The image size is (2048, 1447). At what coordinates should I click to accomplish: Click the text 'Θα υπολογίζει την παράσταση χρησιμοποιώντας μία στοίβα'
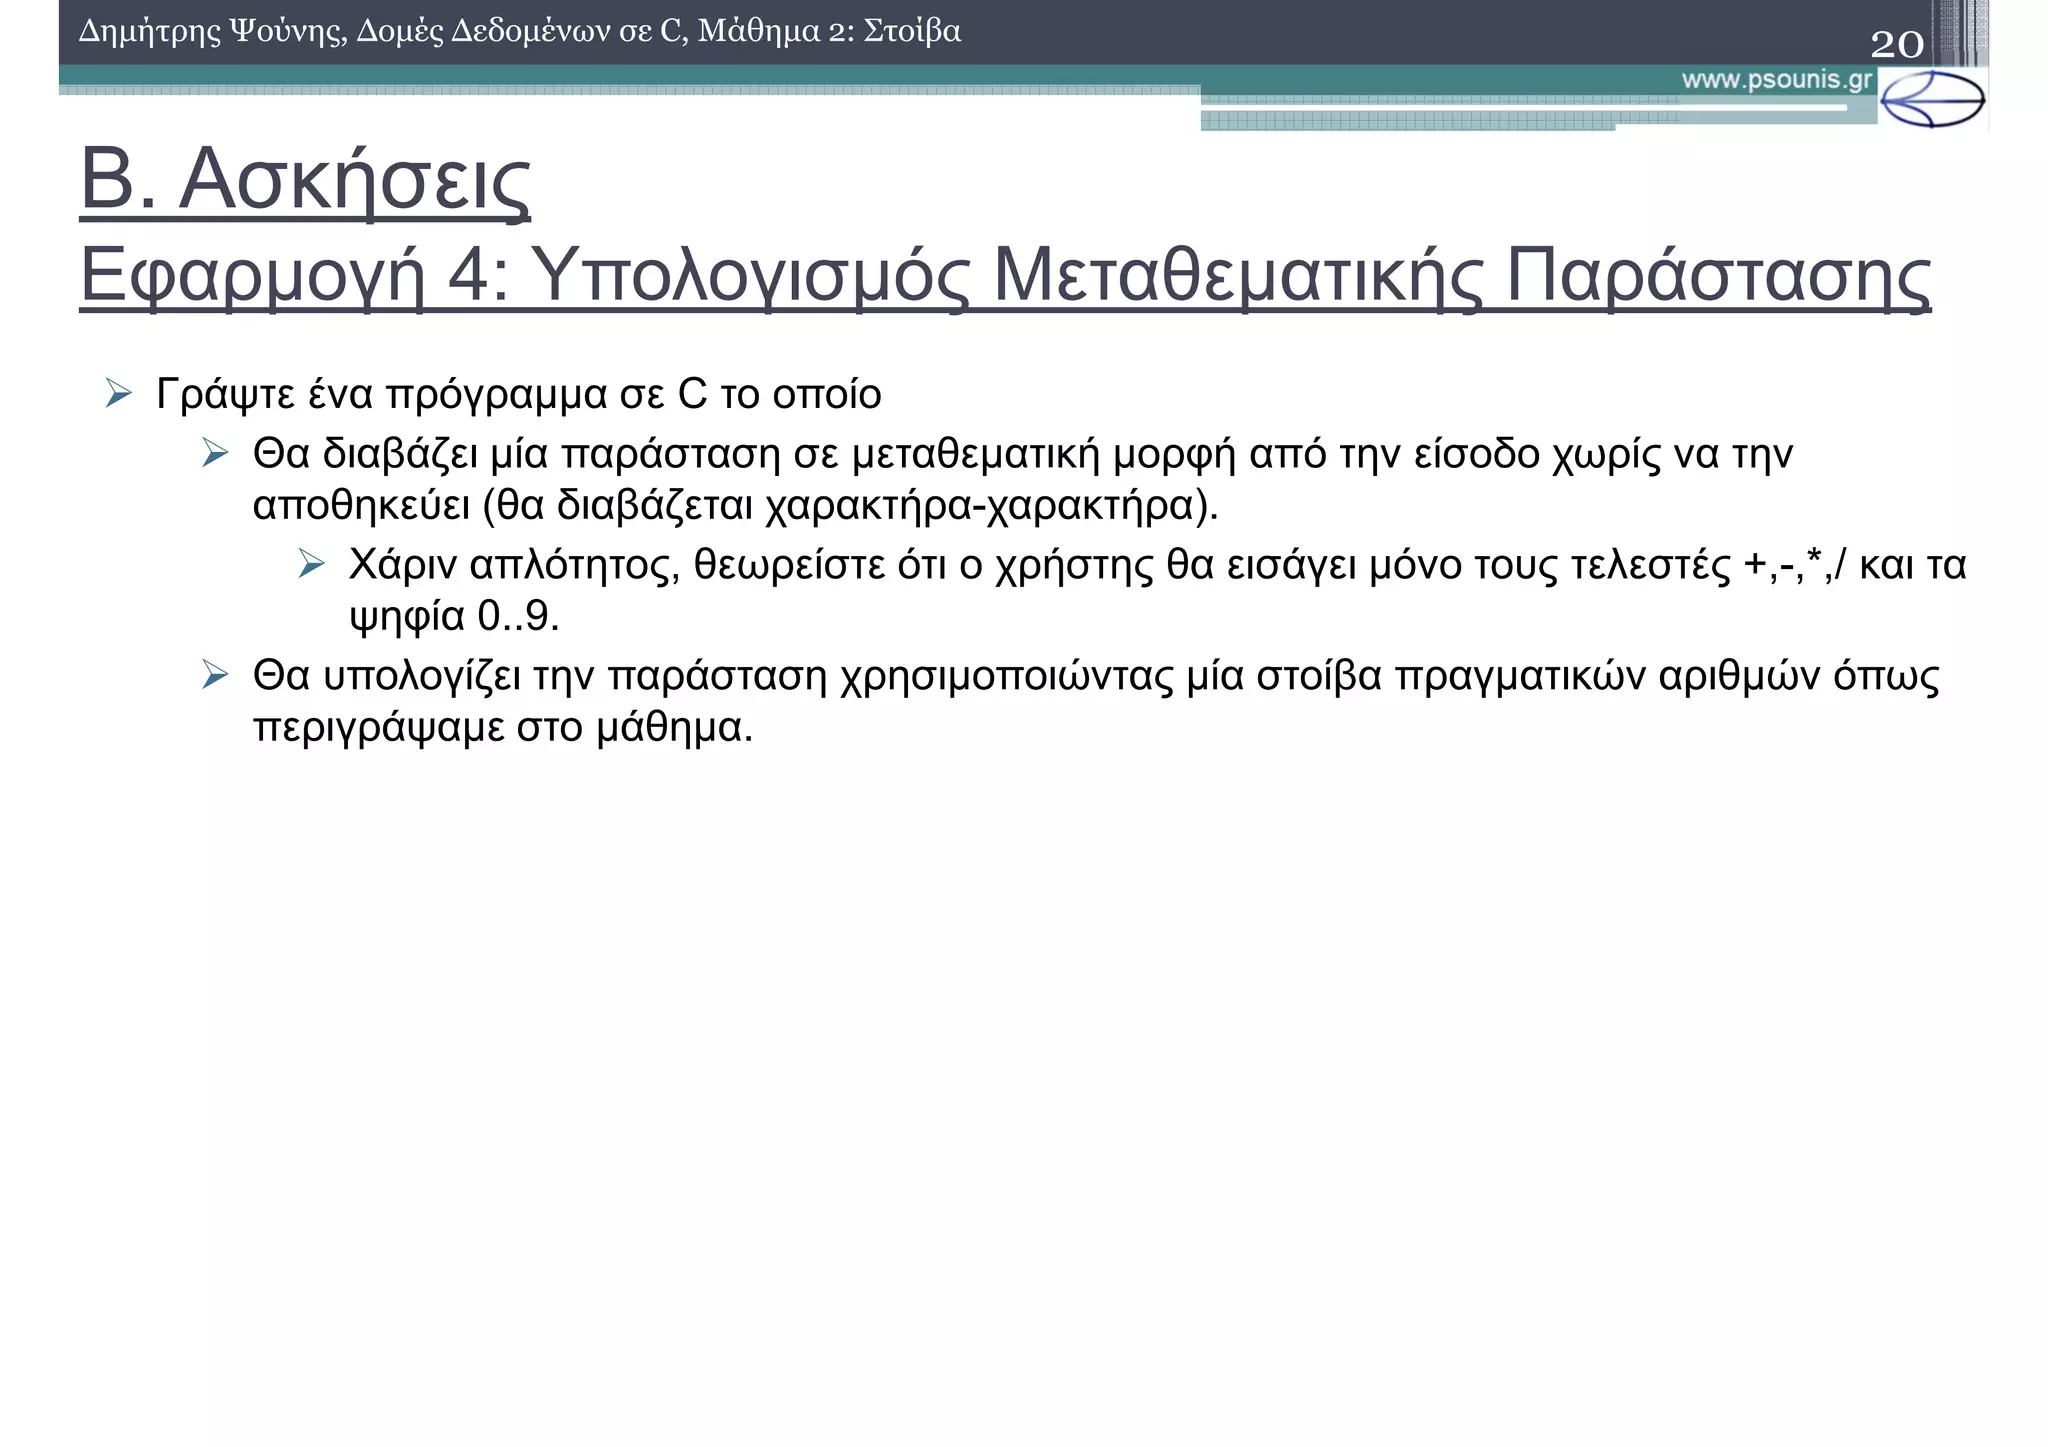817,677
